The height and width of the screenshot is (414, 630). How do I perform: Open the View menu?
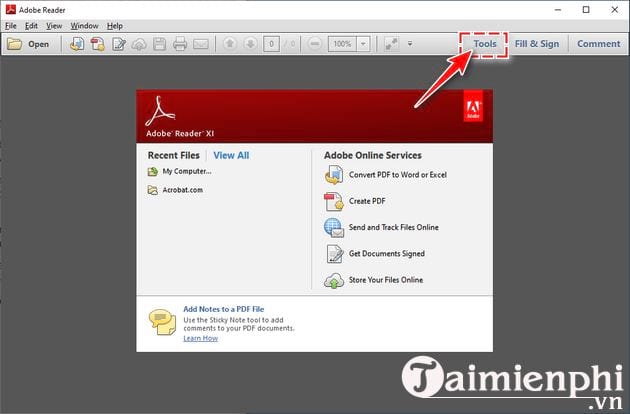[x=54, y=26]
